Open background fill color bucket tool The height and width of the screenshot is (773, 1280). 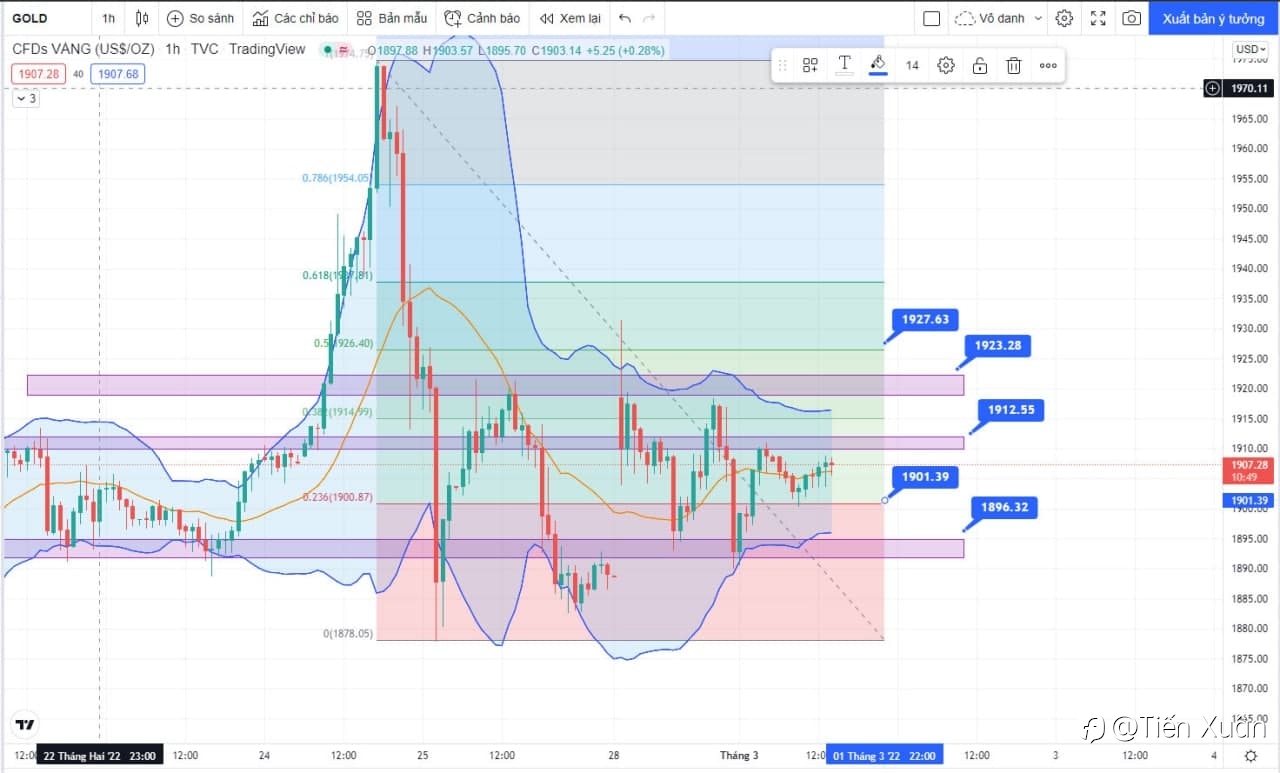(878, 65)
